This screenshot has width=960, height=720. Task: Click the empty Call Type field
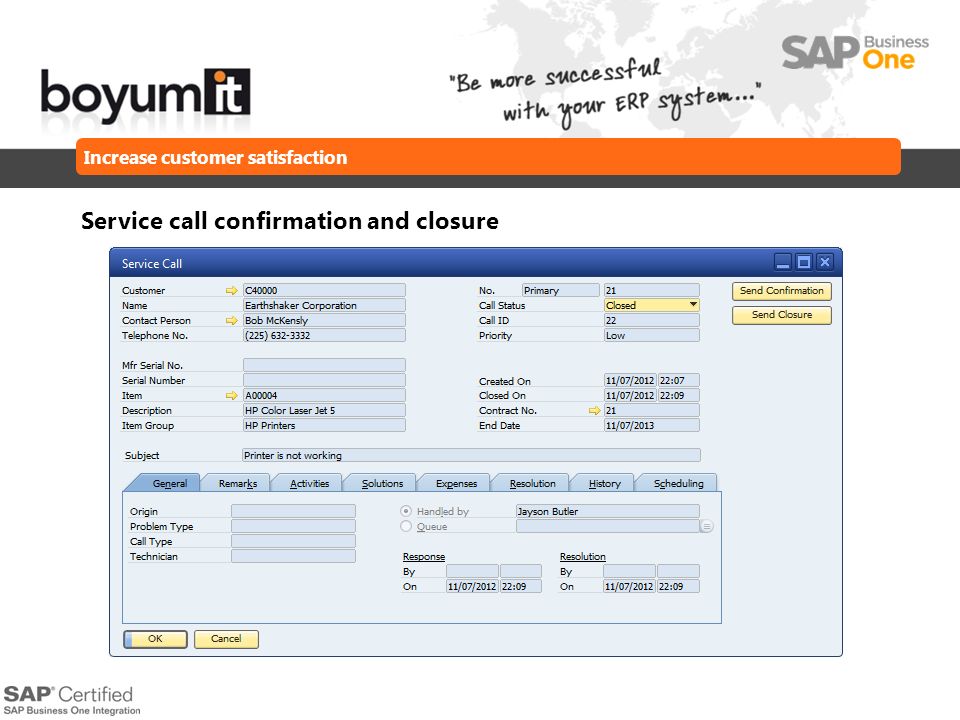[293, 541]
